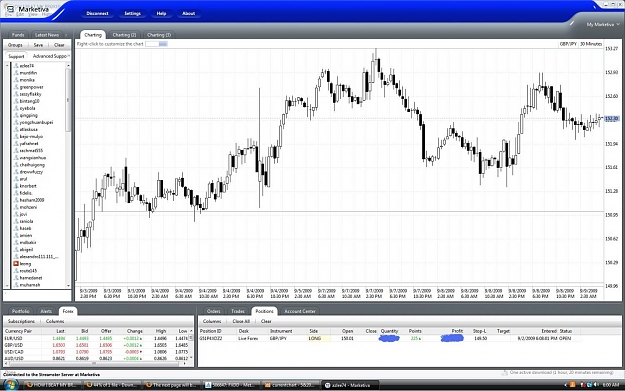Click the Groups button
The height and width of the screenshot is (391, 625).
click(x=15, y=45)
